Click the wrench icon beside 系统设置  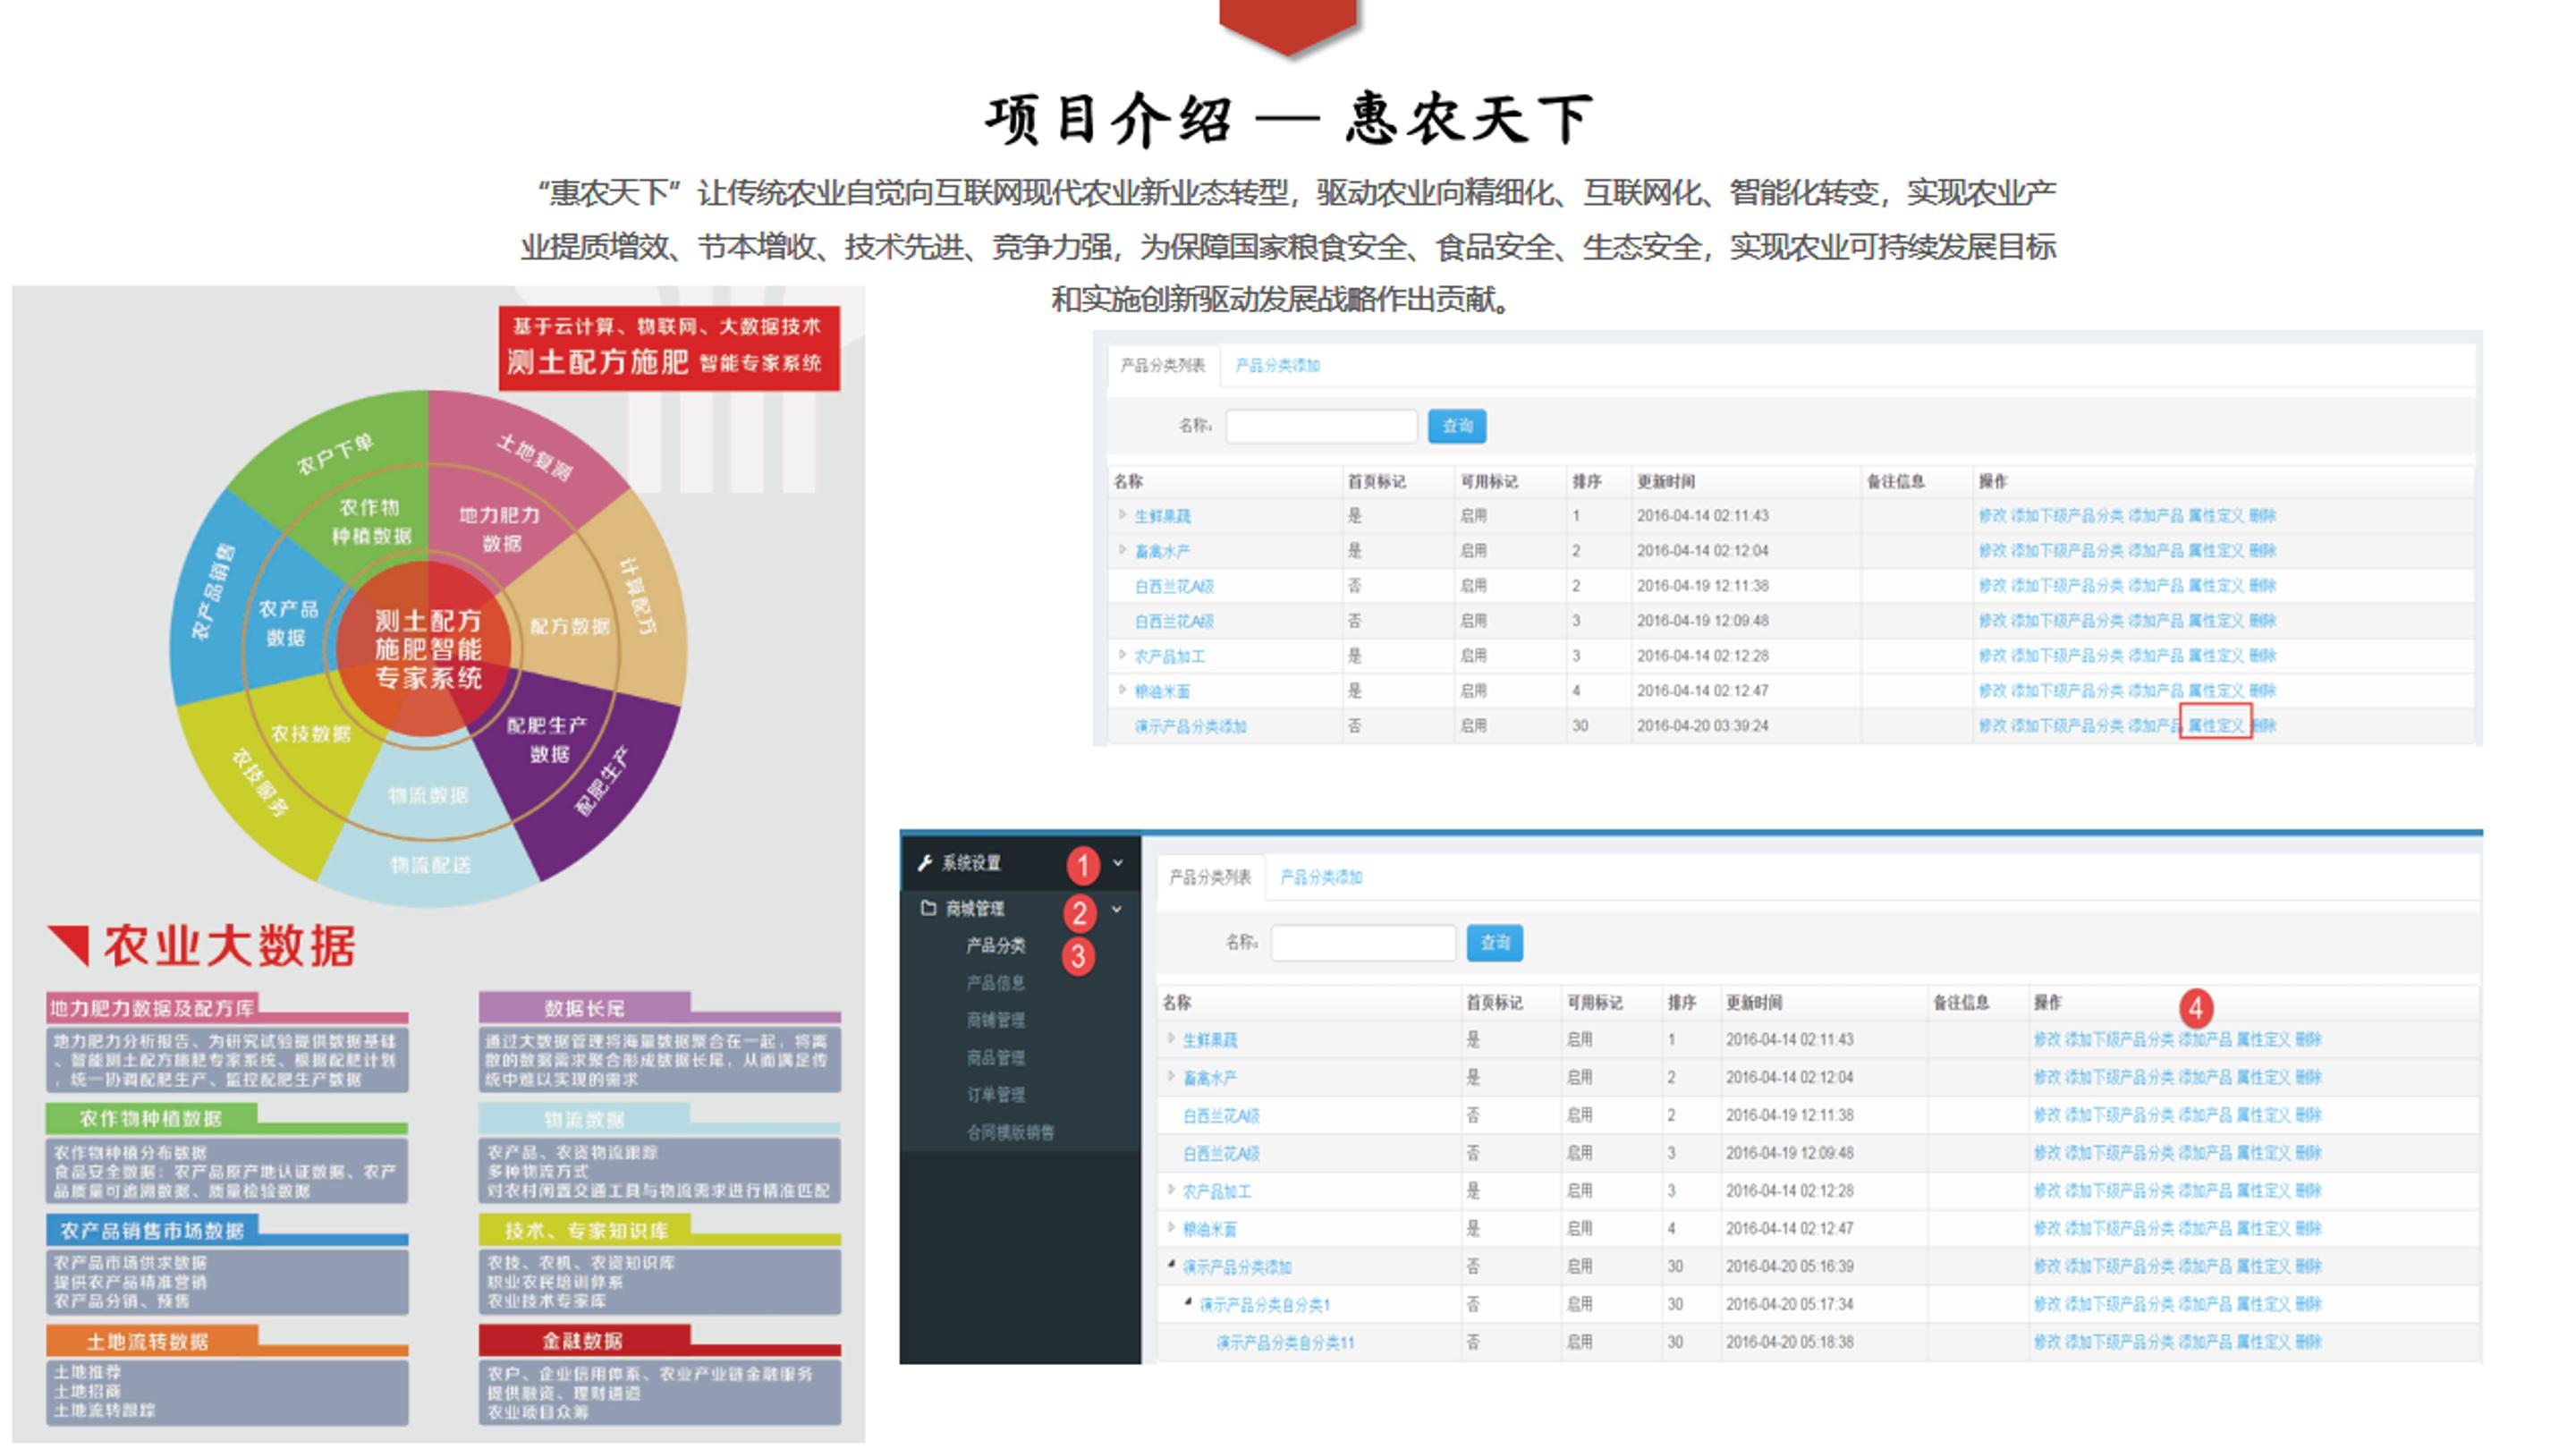(x=925, y=863)
